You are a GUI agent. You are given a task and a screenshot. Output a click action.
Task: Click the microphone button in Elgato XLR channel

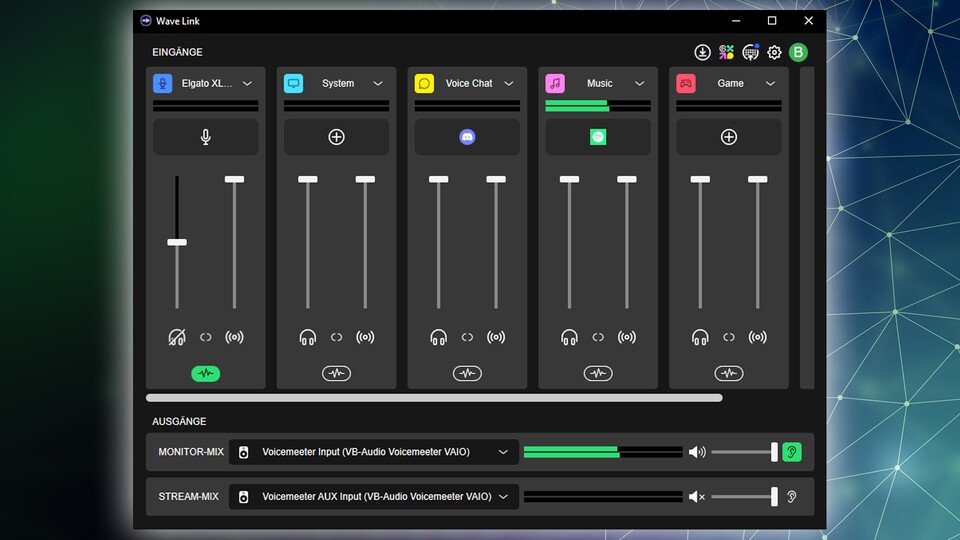(206, 137)
